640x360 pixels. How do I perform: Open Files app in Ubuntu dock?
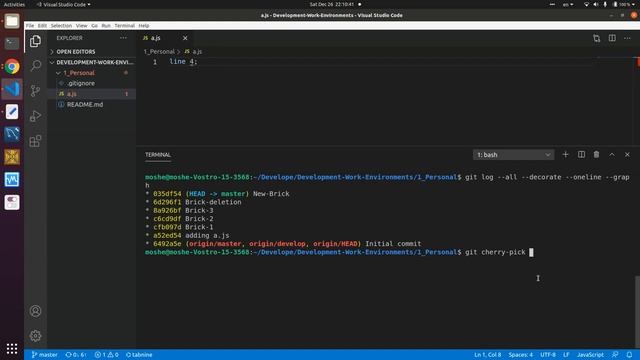[x=12, y=21]
